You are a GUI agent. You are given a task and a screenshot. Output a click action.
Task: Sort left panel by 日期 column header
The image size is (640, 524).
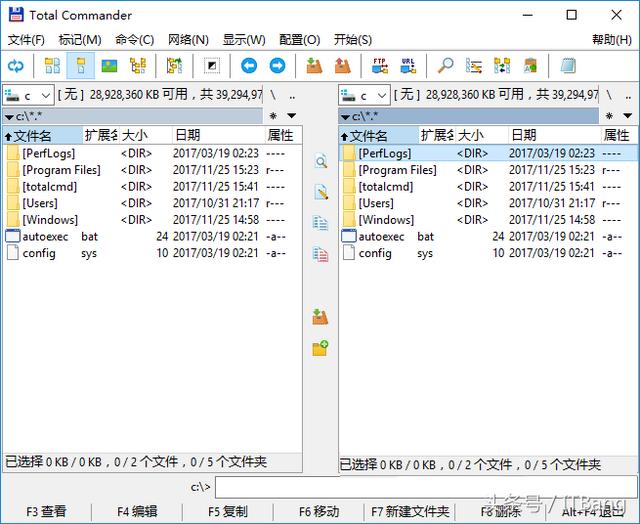tap(218, 135)
